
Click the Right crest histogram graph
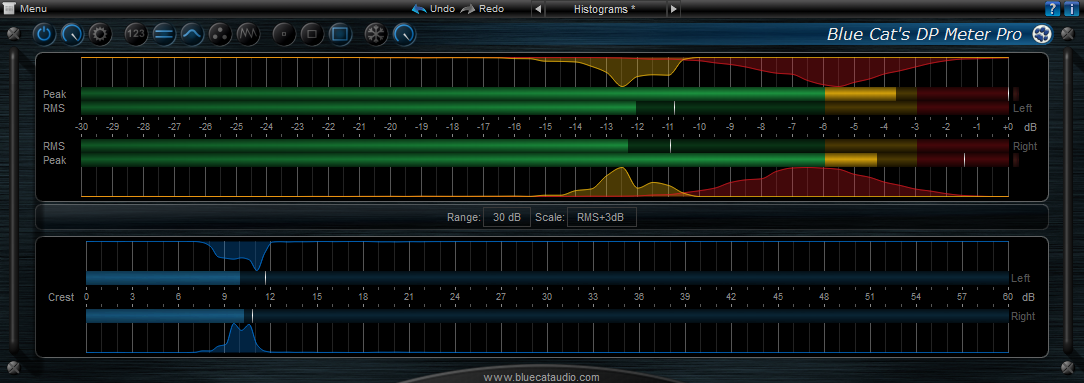(547, 338)
